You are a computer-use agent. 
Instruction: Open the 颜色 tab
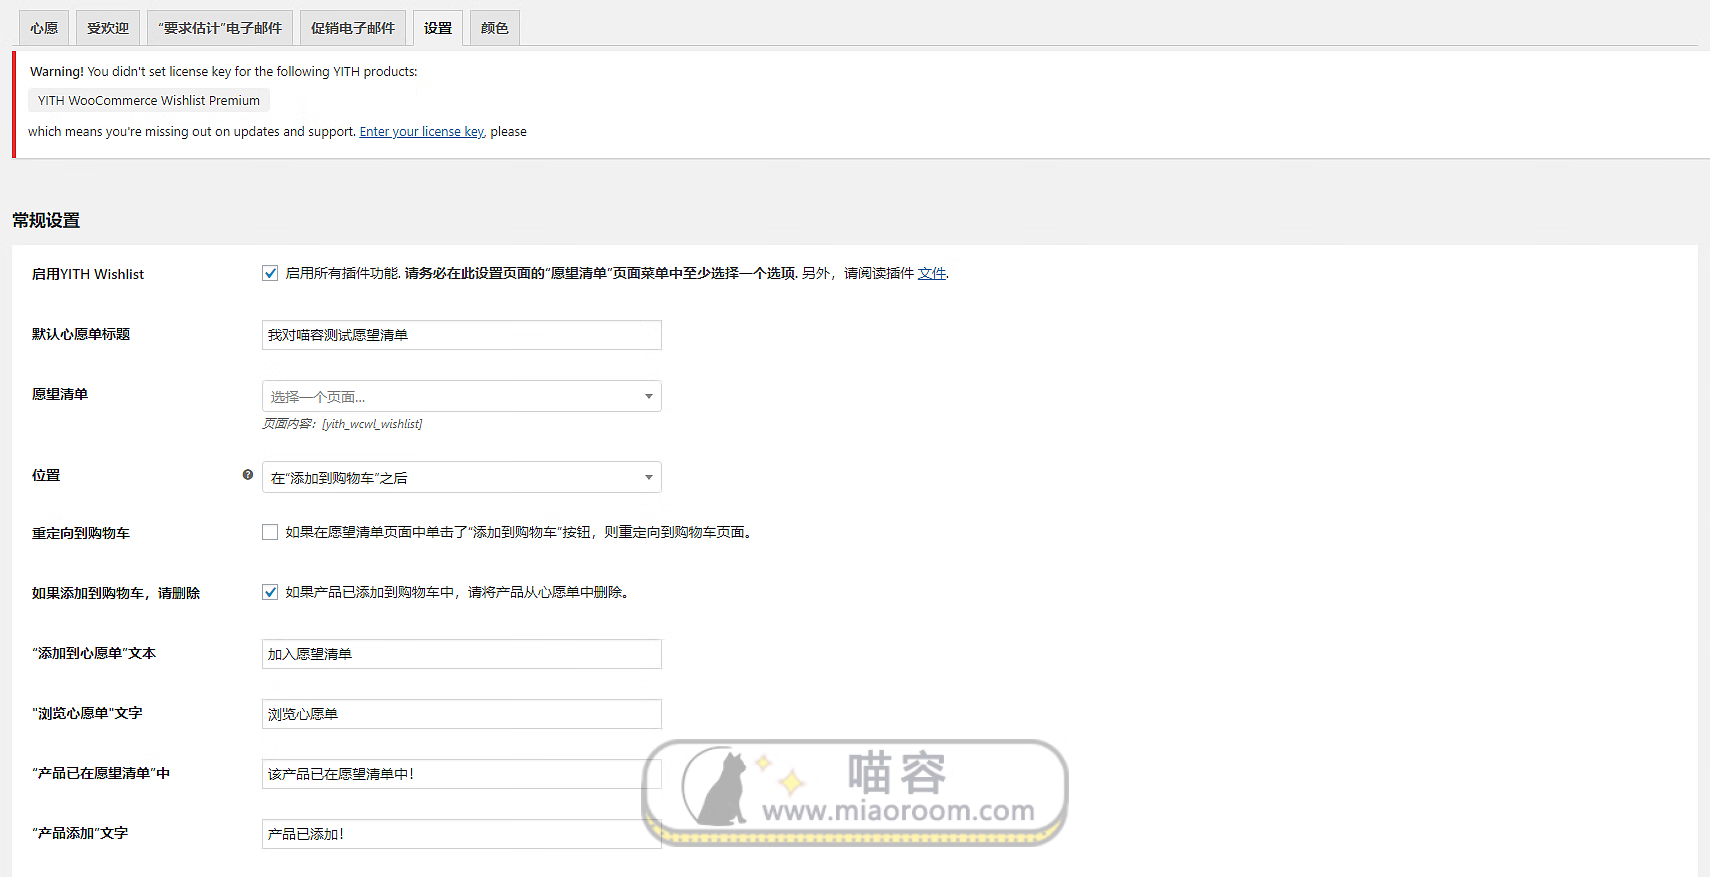[x=495, y=28]
